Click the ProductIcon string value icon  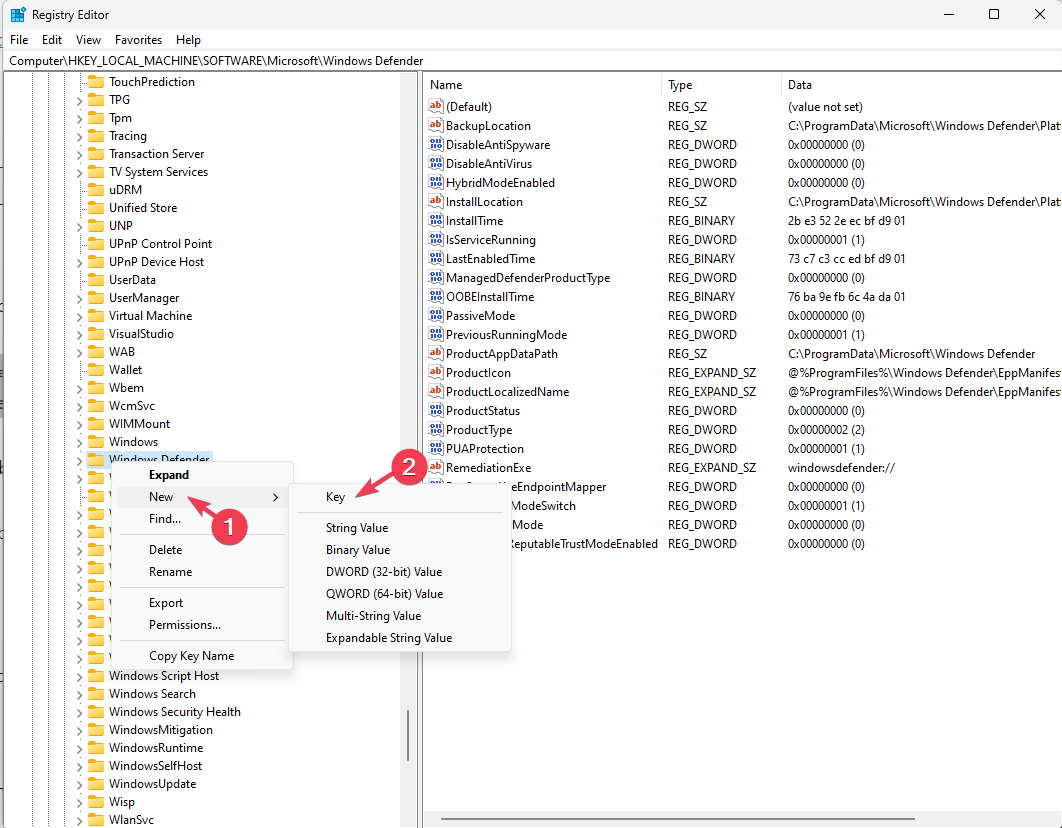pyautogui.click(x=436, y=372)
